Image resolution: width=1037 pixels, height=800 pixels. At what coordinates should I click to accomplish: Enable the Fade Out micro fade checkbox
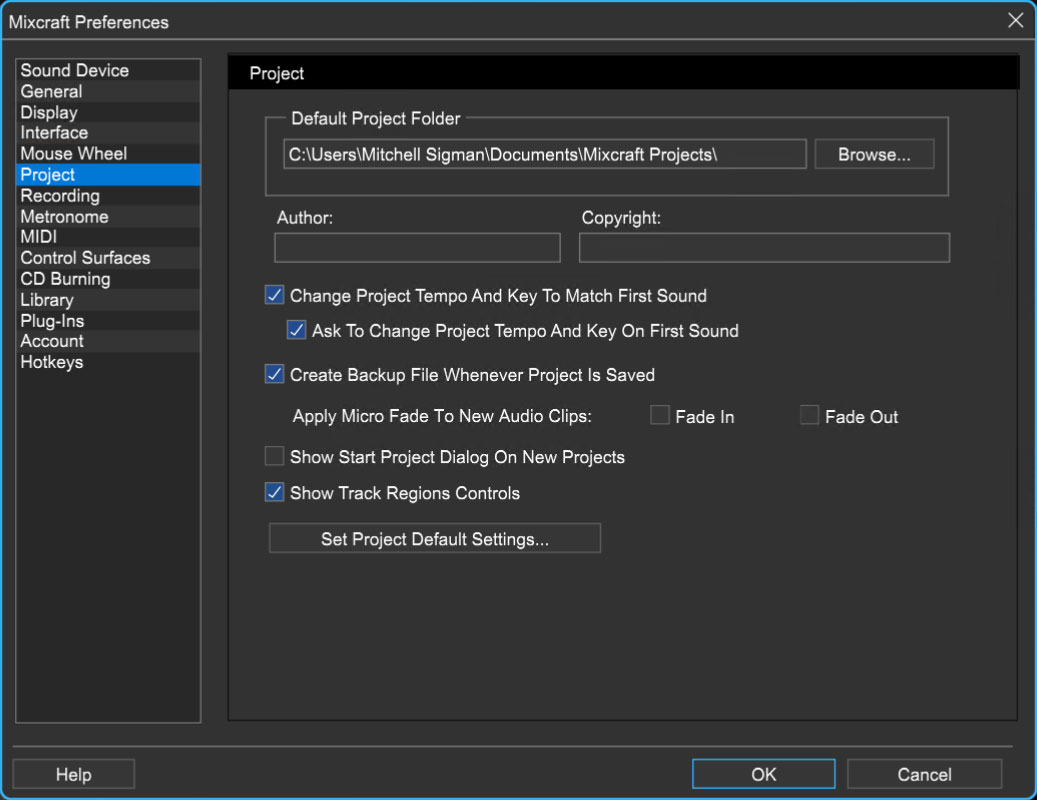809,415
